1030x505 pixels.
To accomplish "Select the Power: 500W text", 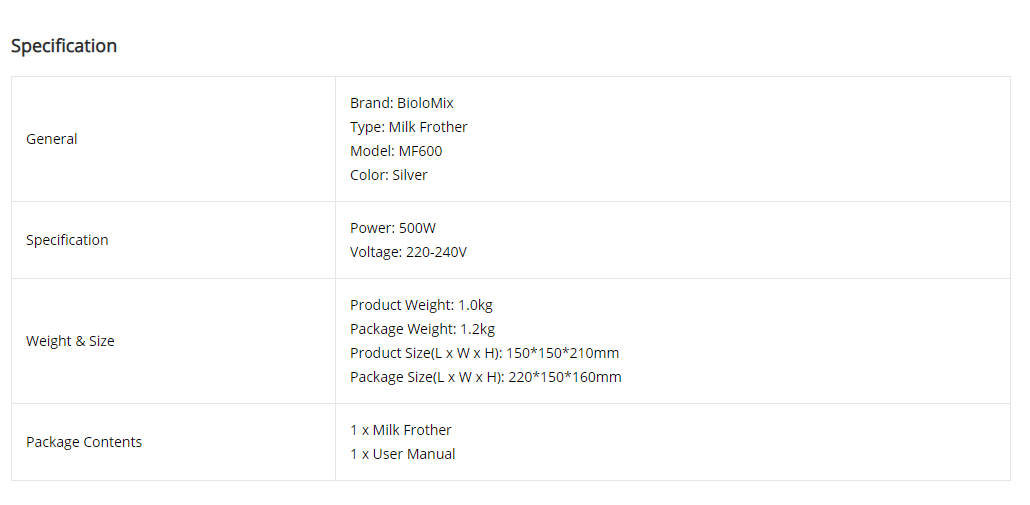I will click(x=393, y=229).
